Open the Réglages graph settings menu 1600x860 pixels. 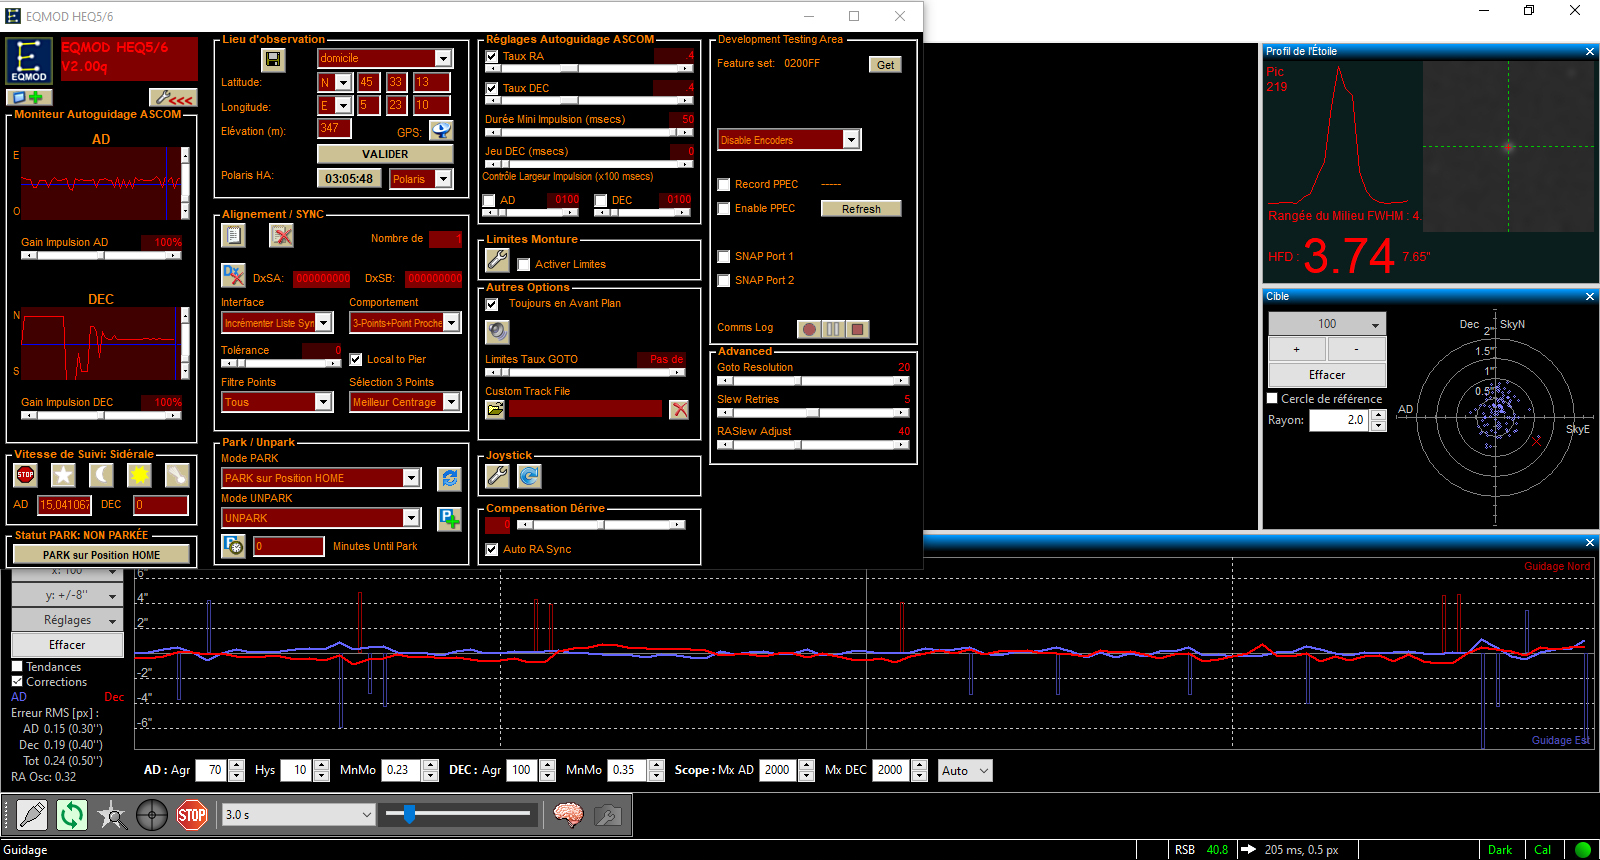[67, 621]
